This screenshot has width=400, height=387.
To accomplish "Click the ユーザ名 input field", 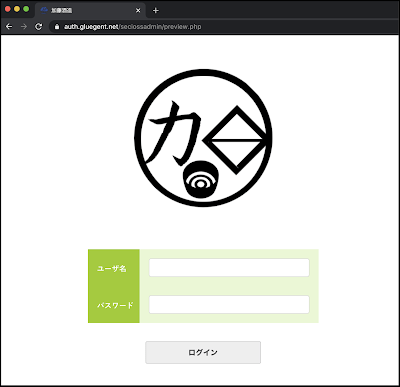I will point(229,267).
